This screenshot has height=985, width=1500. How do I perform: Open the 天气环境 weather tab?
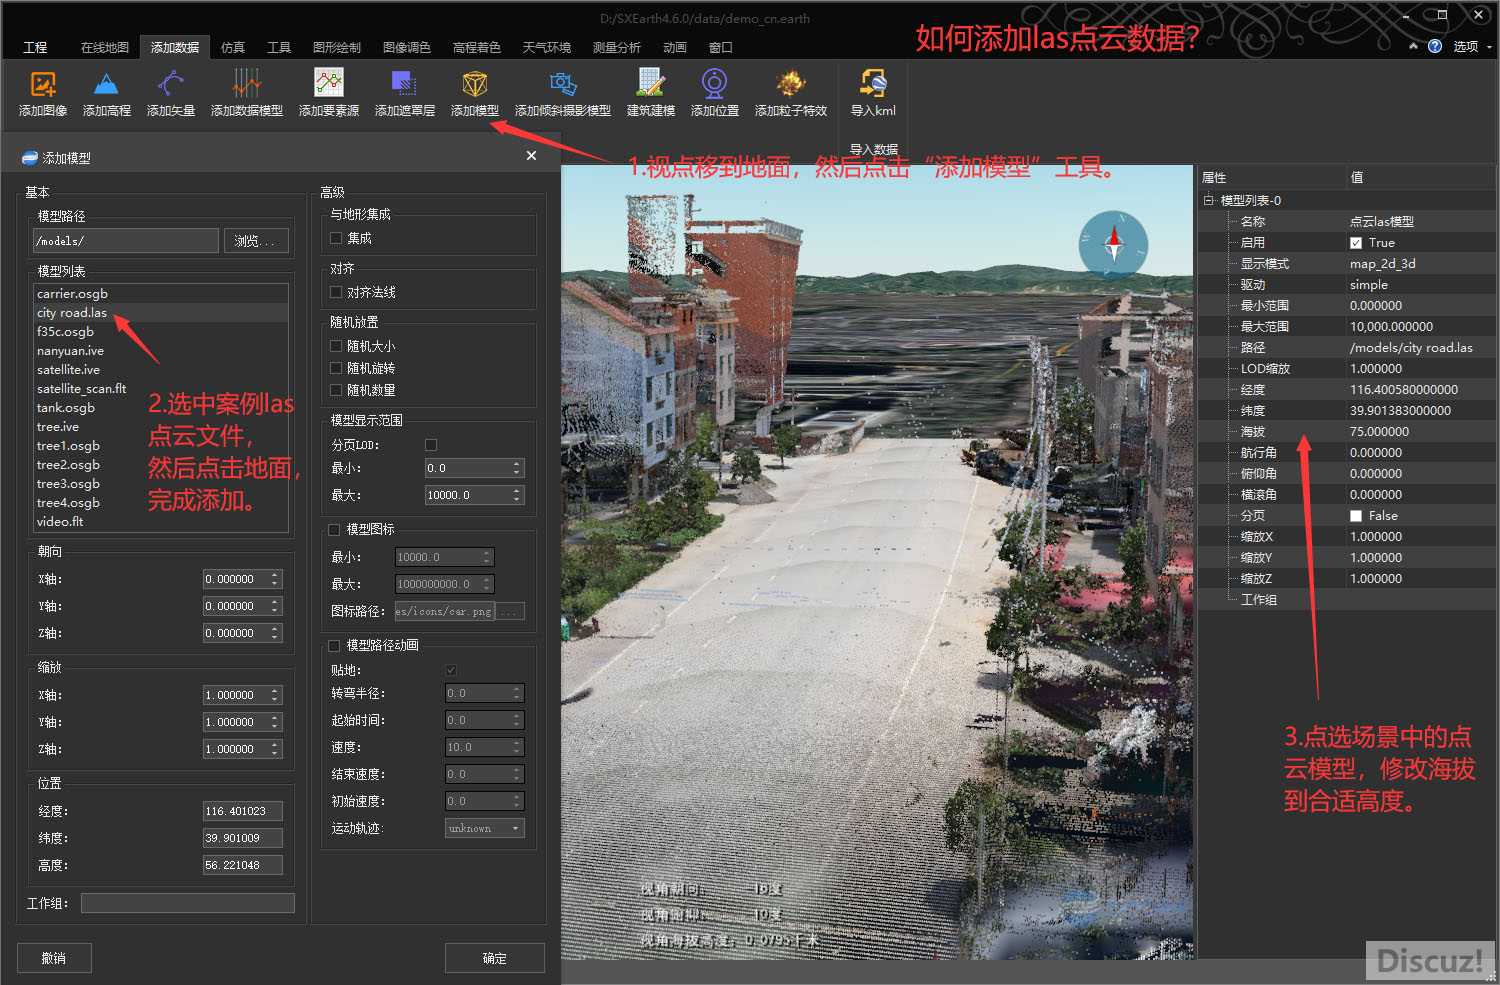(547, 47)
